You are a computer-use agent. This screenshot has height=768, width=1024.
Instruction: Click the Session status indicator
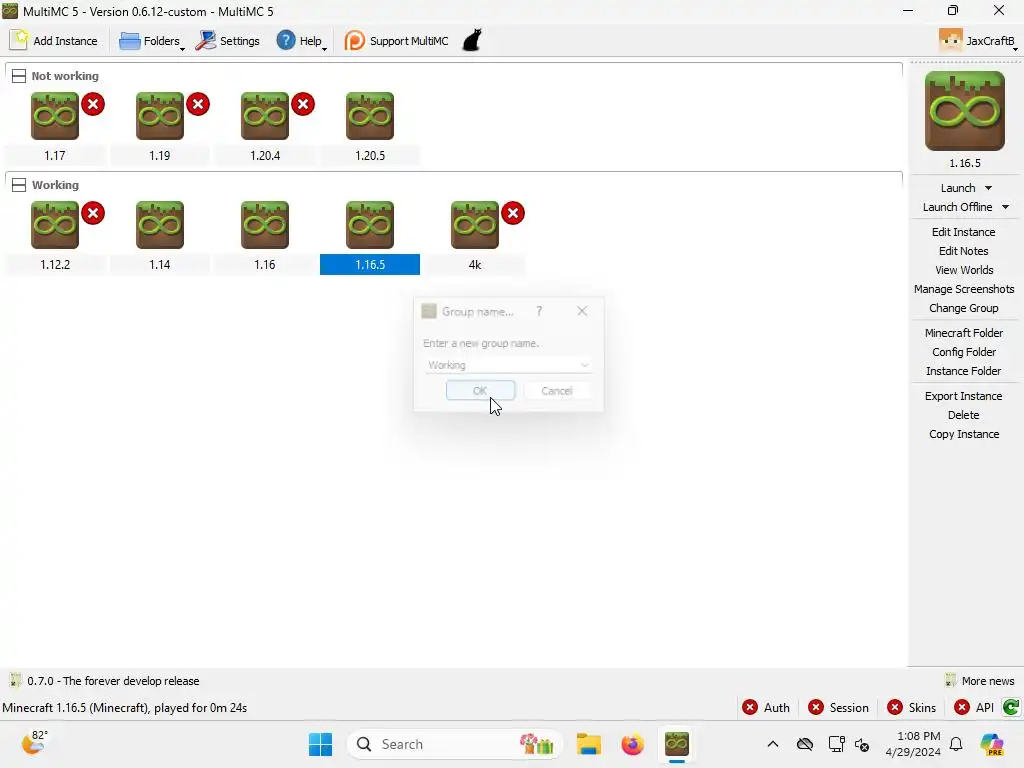pos(839,707)
